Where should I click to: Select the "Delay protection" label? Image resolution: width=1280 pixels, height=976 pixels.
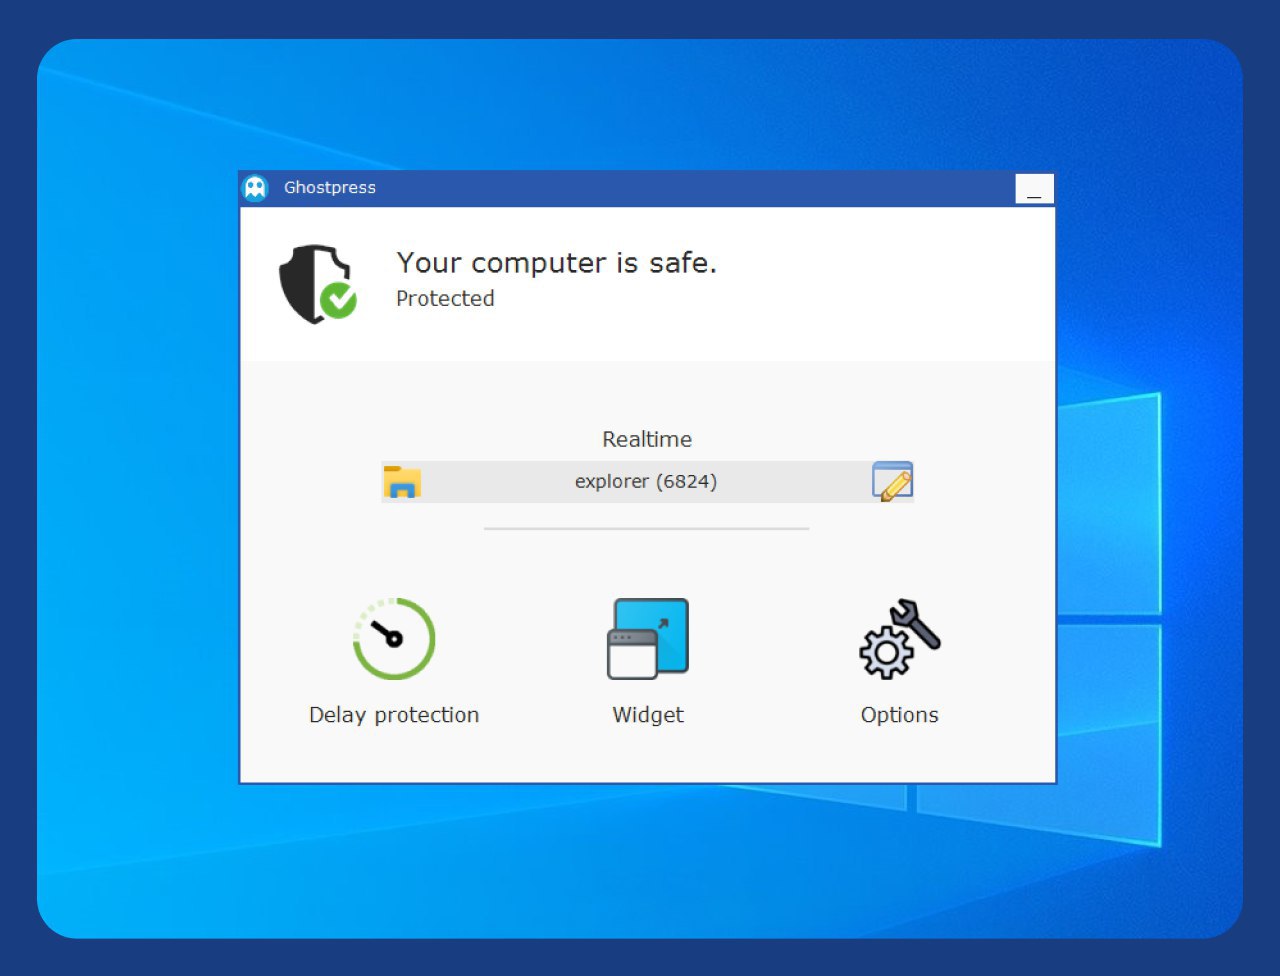click(x=394, y=715)
